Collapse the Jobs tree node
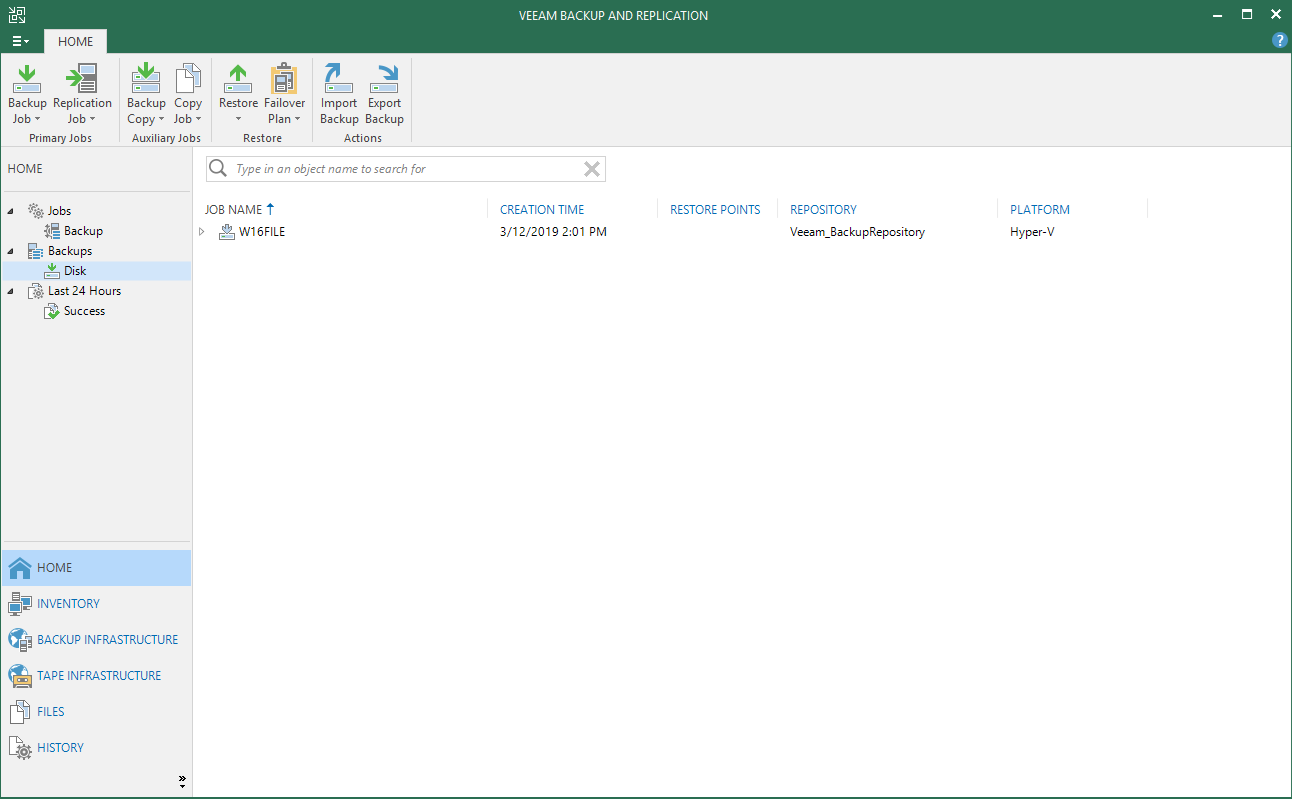1292x799 pixels. point(11,211)
